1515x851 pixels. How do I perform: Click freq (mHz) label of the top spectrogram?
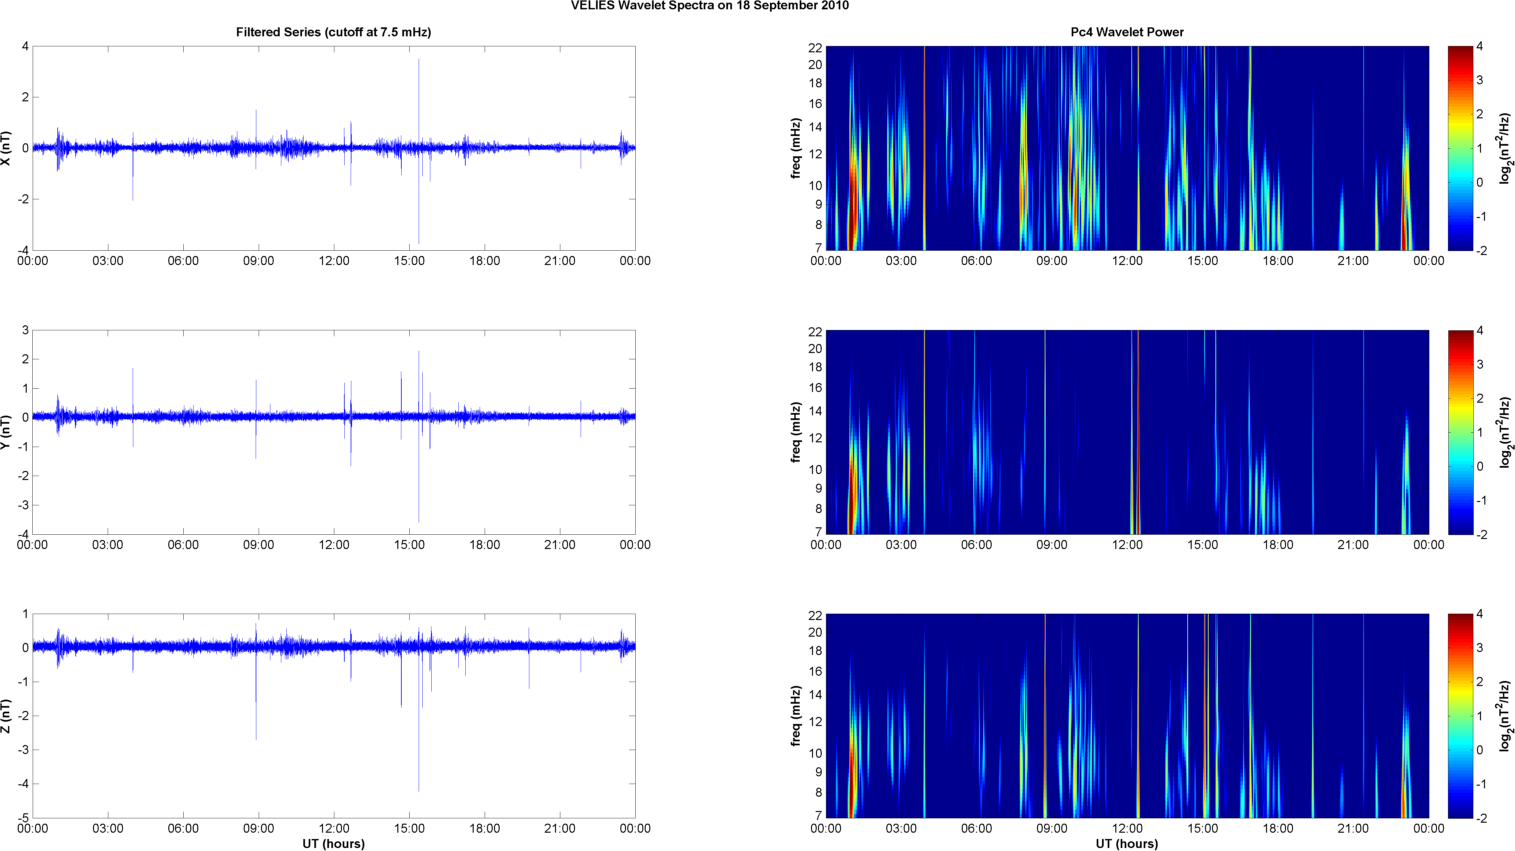pos(796,148)
